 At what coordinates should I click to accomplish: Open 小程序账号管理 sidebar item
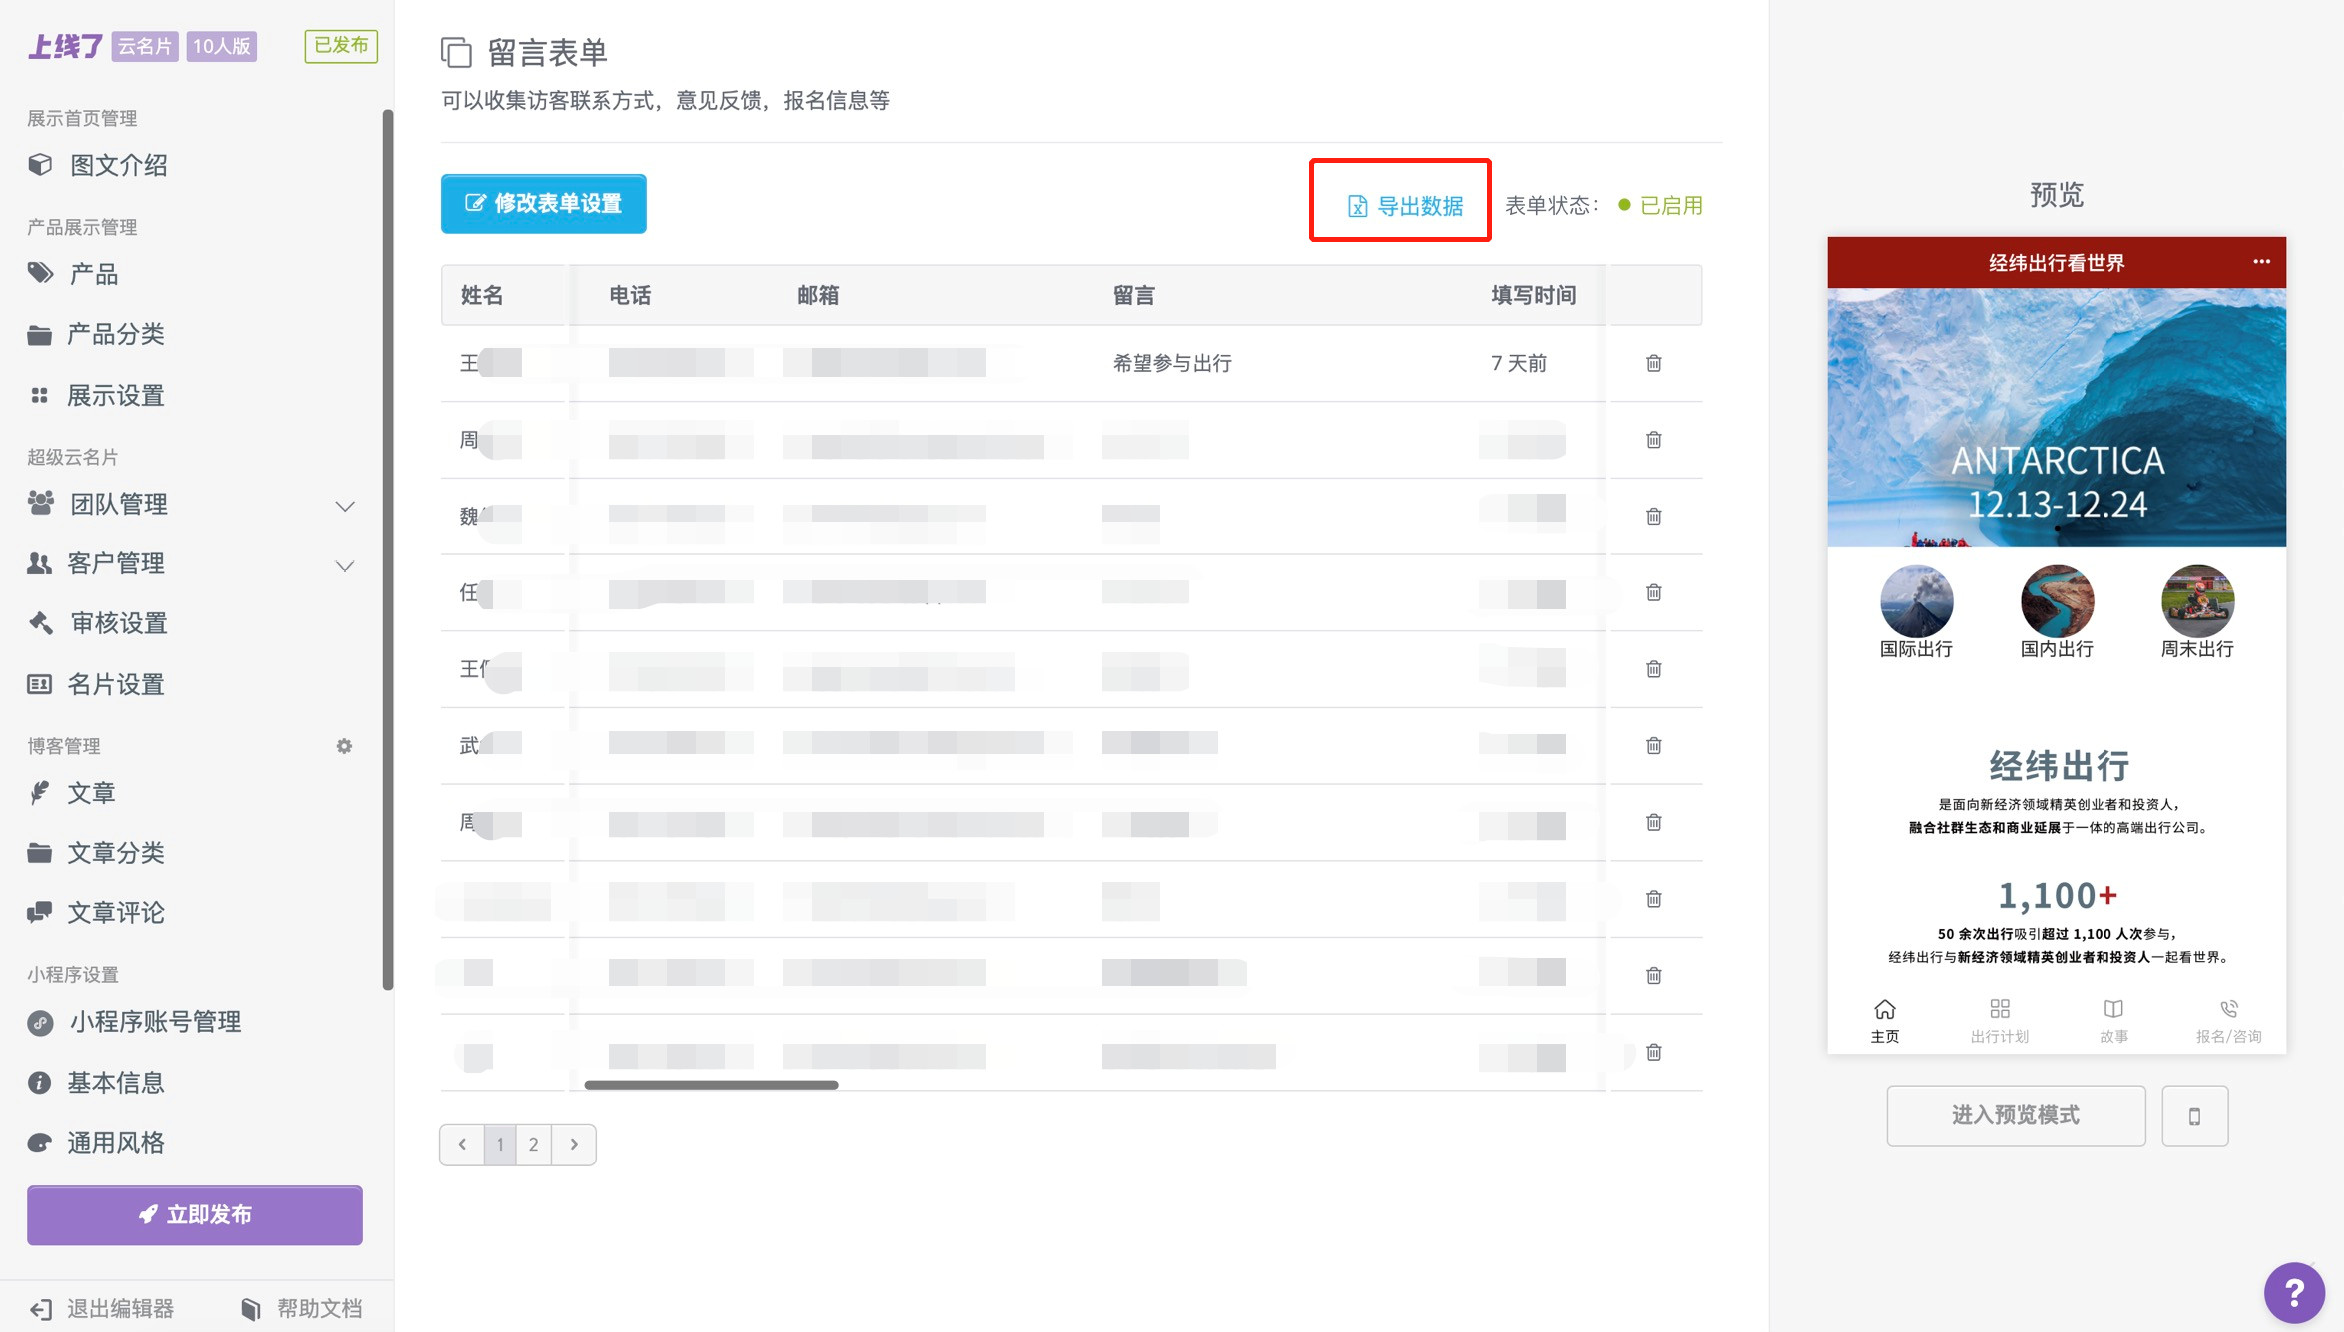click(x=154, y=1022)
